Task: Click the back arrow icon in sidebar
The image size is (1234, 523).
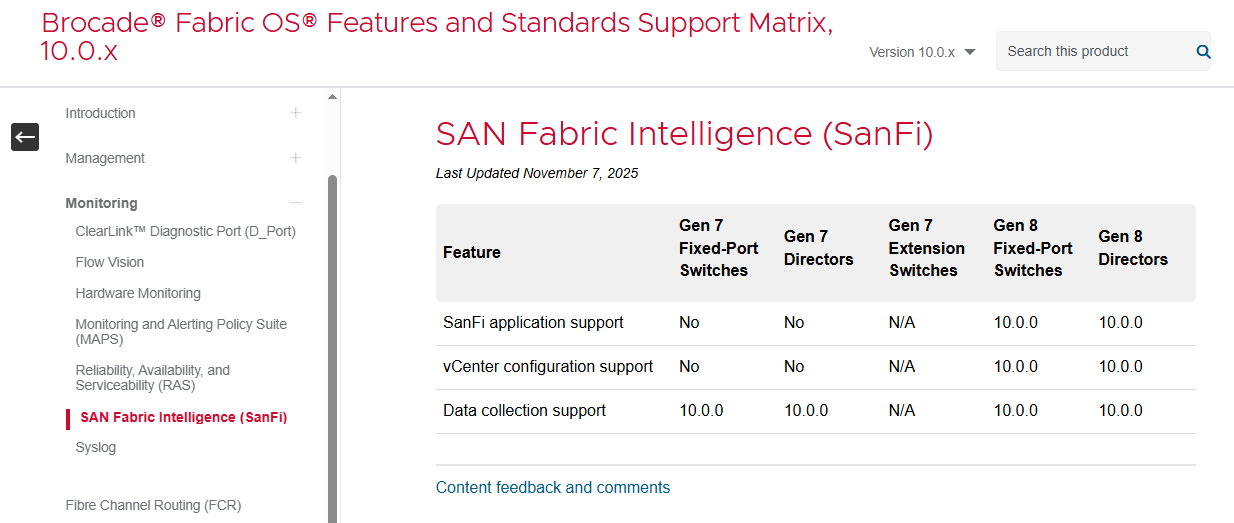Action: 25,137
